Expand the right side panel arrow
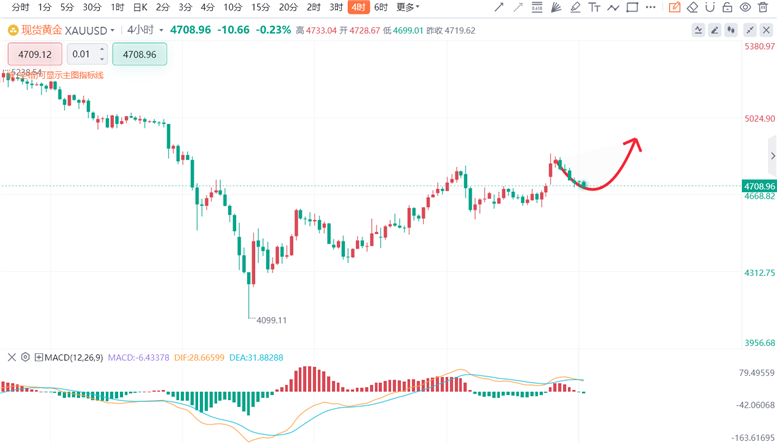The height and width of the screenshot is (444, 777). pyautogui.click(x=771, y=157)
